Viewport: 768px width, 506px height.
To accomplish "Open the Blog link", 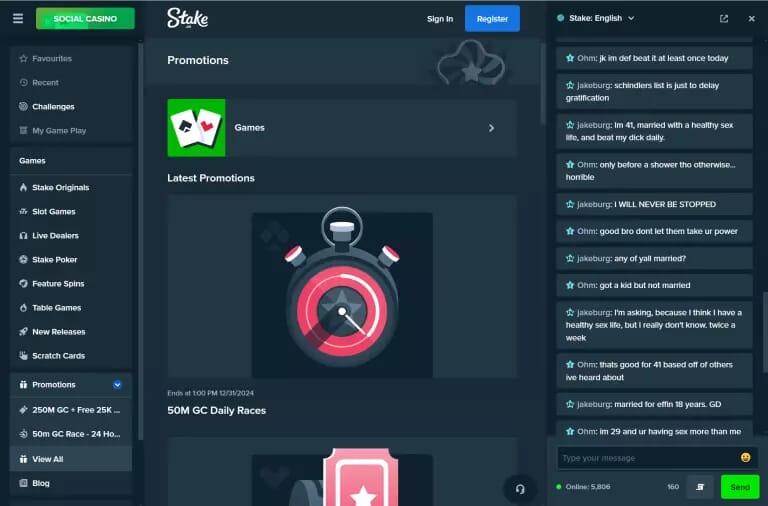I will pos(71,483).
